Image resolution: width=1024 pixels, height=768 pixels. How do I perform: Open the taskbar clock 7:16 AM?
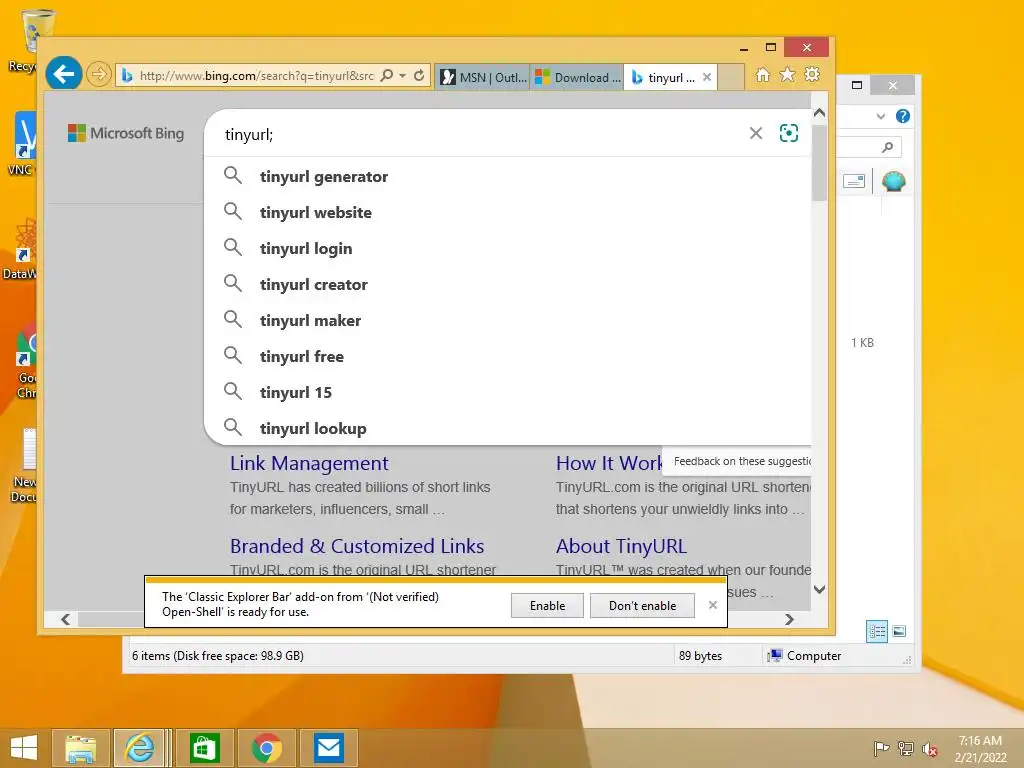(980, 748)
